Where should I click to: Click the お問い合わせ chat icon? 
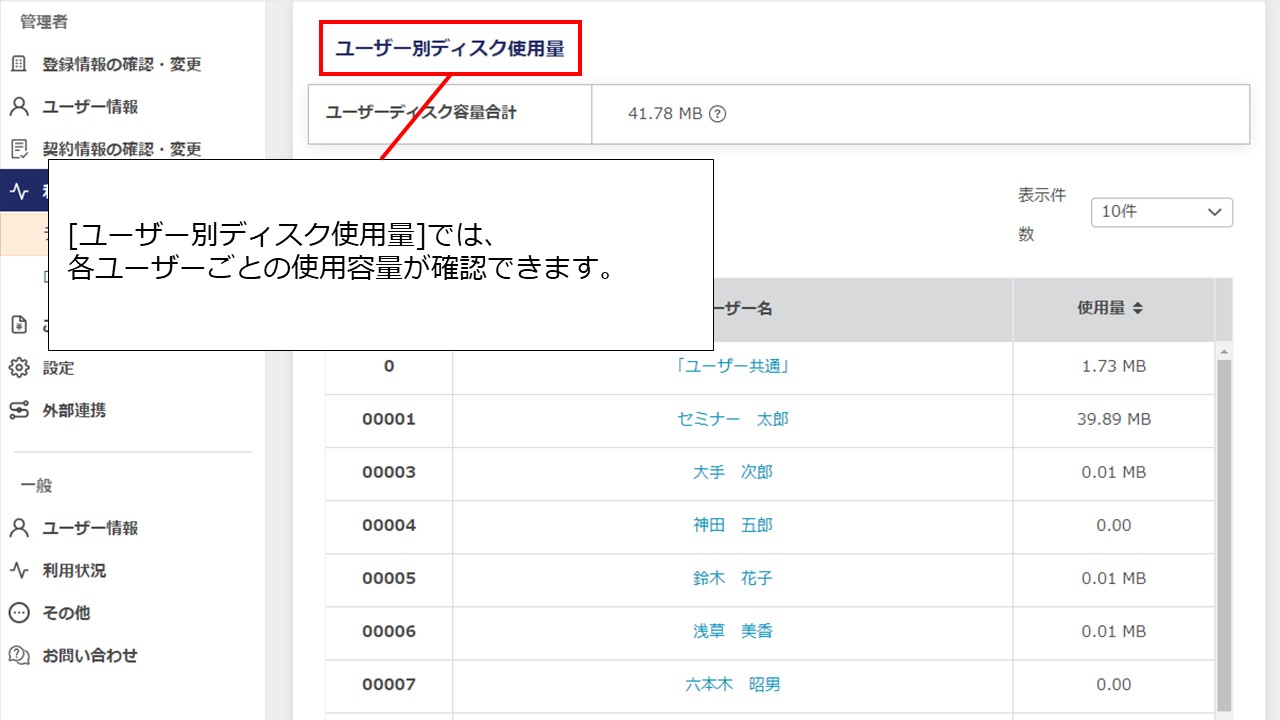click(x=19, y=656)
